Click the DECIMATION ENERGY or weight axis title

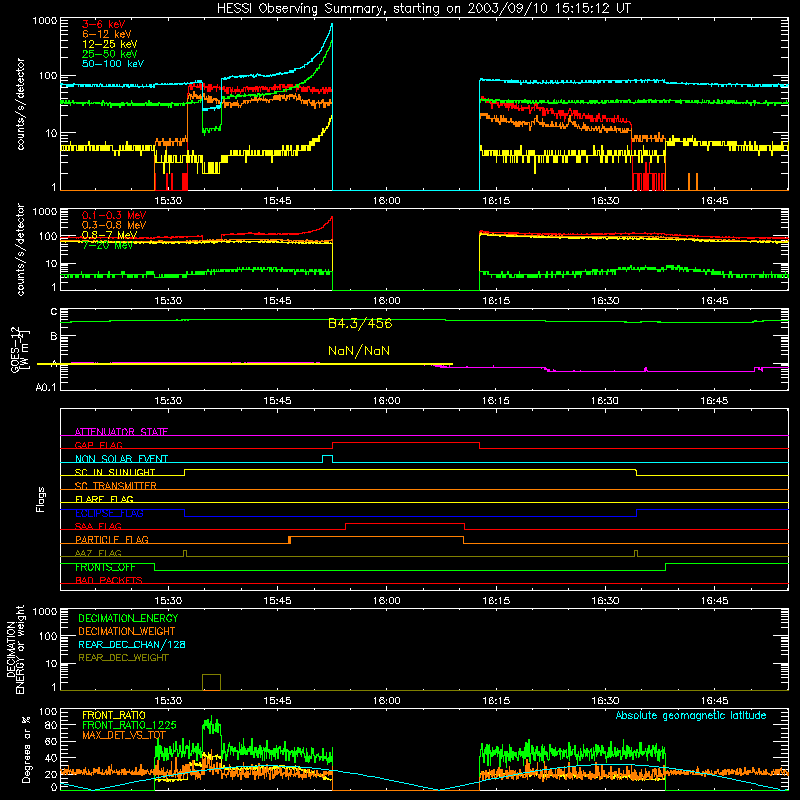(15, 649)
